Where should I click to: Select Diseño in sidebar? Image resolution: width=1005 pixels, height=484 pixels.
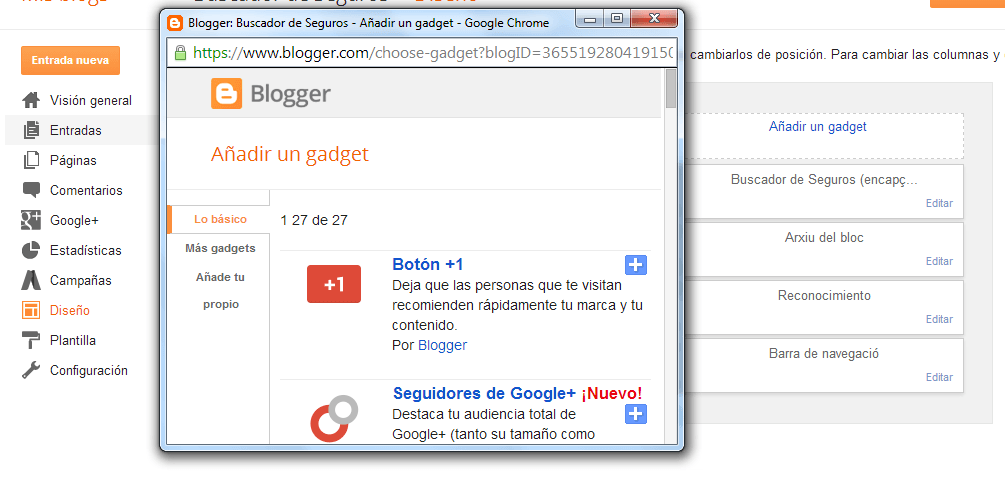point(70,311)
